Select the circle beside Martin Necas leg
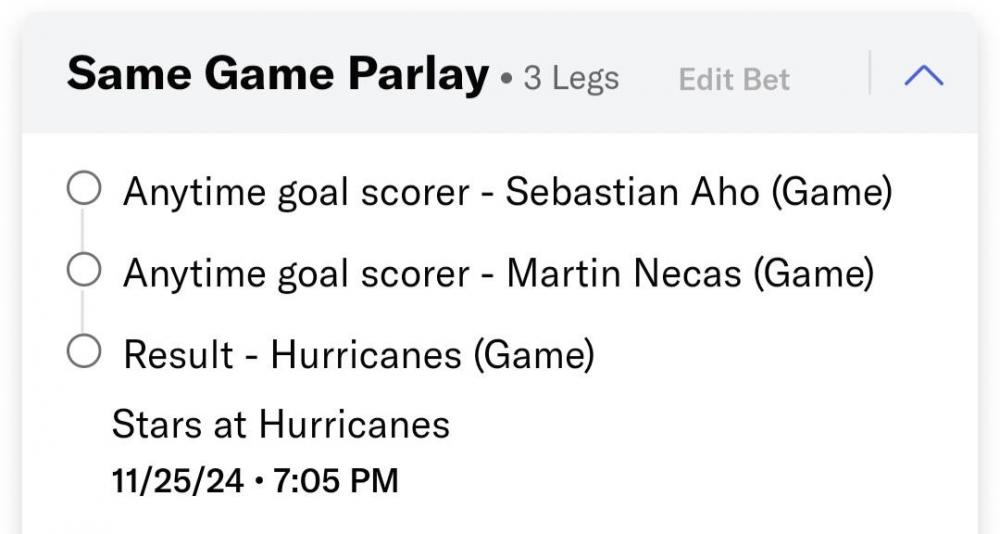Image resolution: width=1000 pixels, height=534 pixels. [83, 270]
